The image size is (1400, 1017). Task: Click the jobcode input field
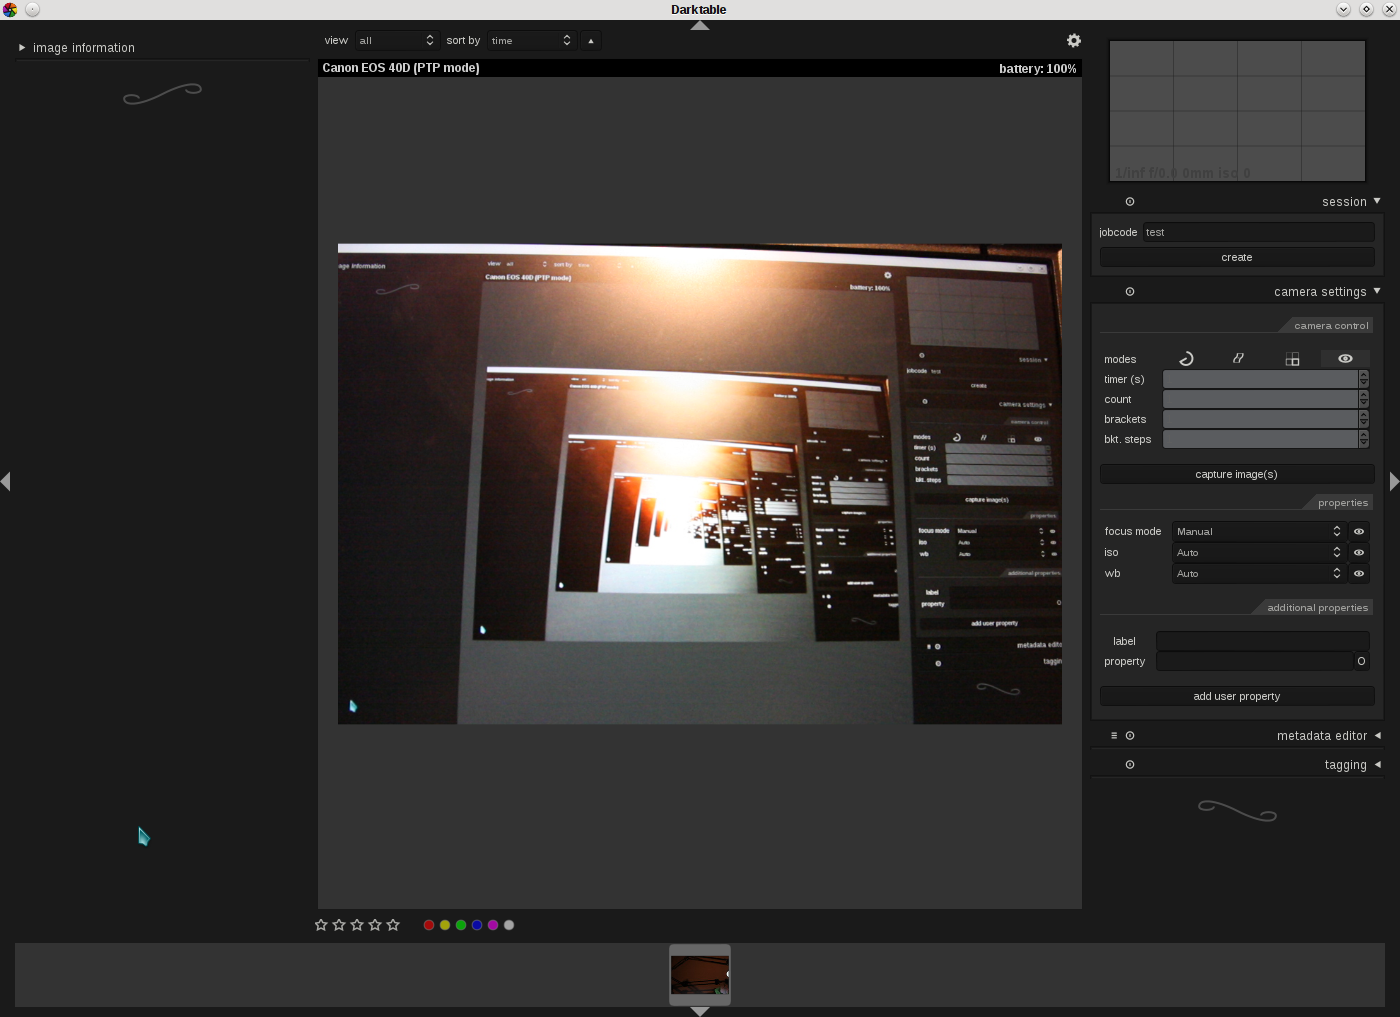click(1258, 232)
